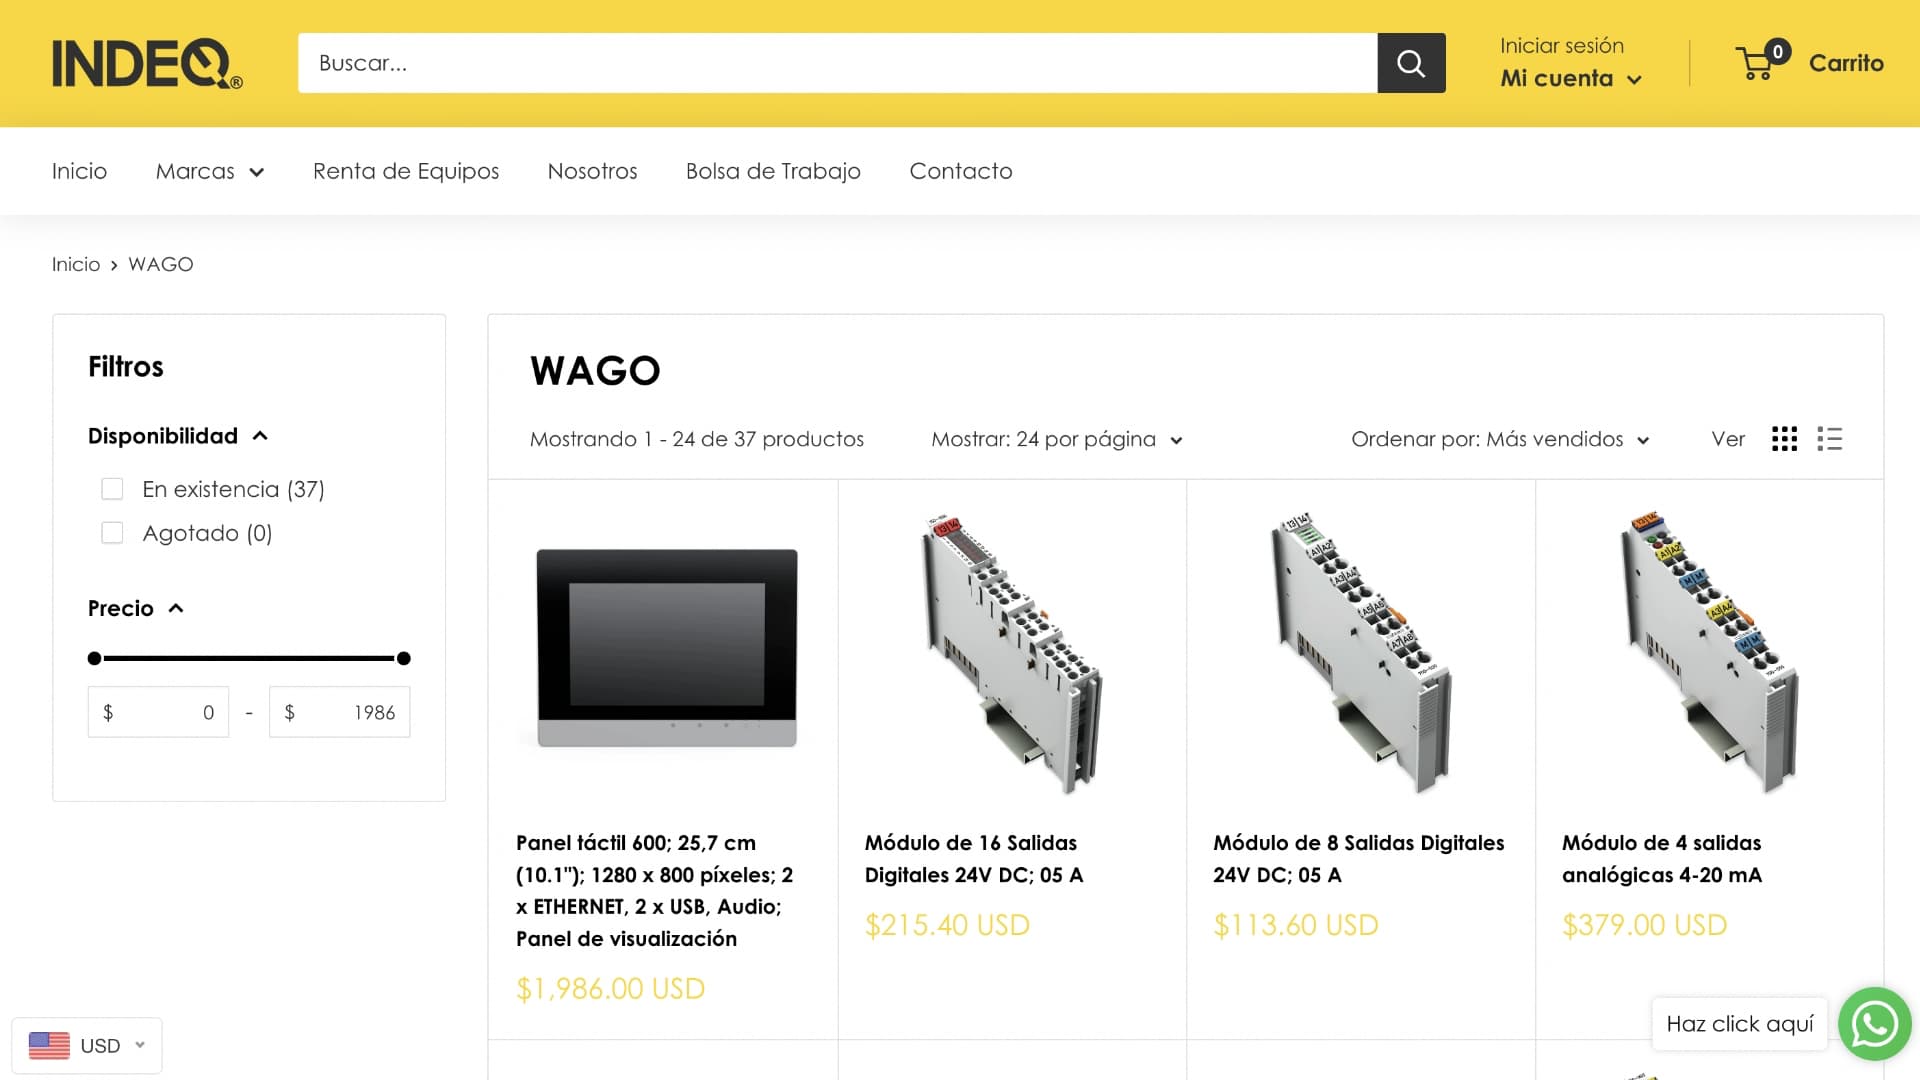Click the Carrito link text
Screen dimensions: 1920x1080
click(1846, 63)
